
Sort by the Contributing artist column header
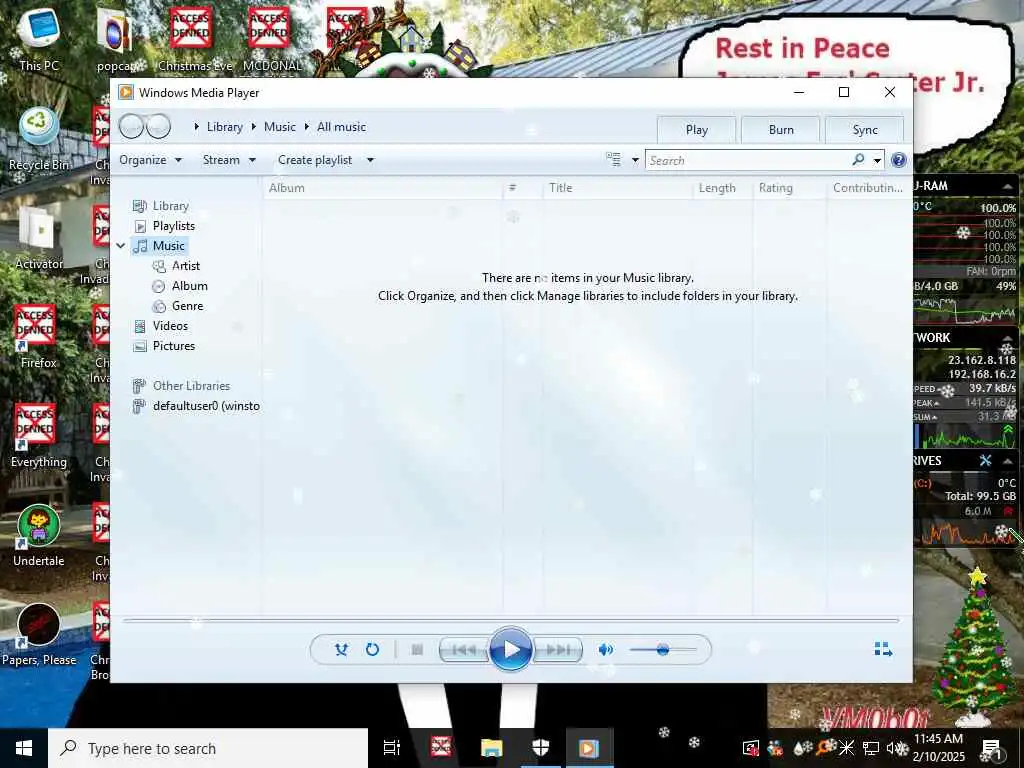coord(869,188)
